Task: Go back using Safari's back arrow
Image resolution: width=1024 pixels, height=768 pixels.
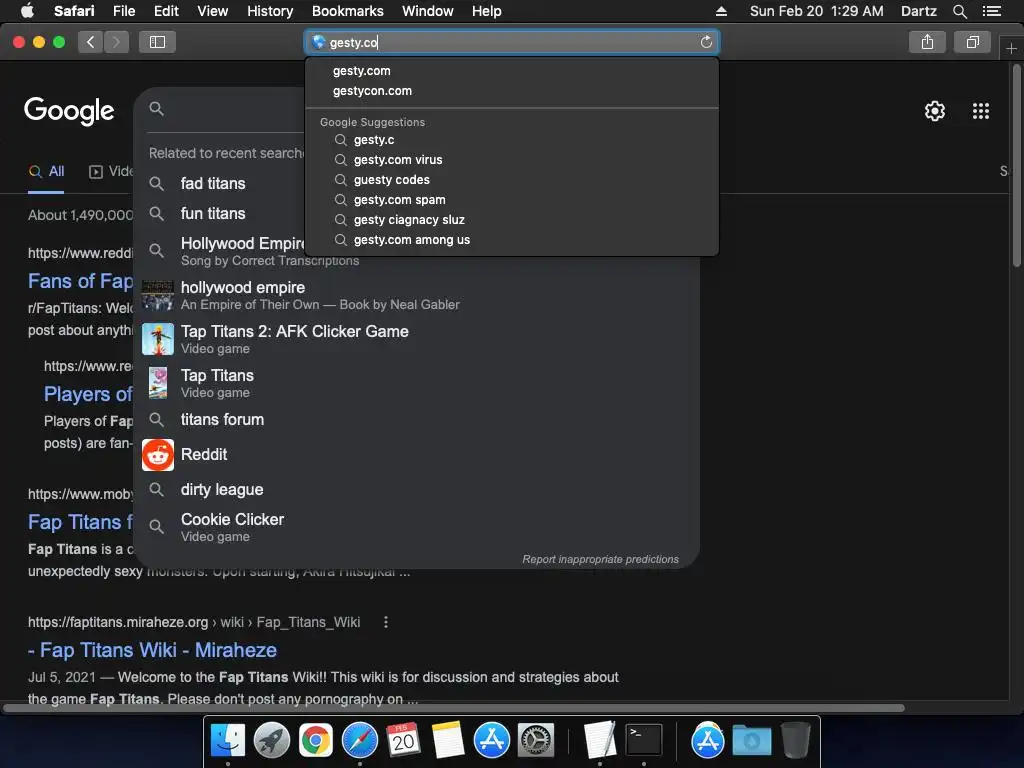Action: click(x=91, y=42)
